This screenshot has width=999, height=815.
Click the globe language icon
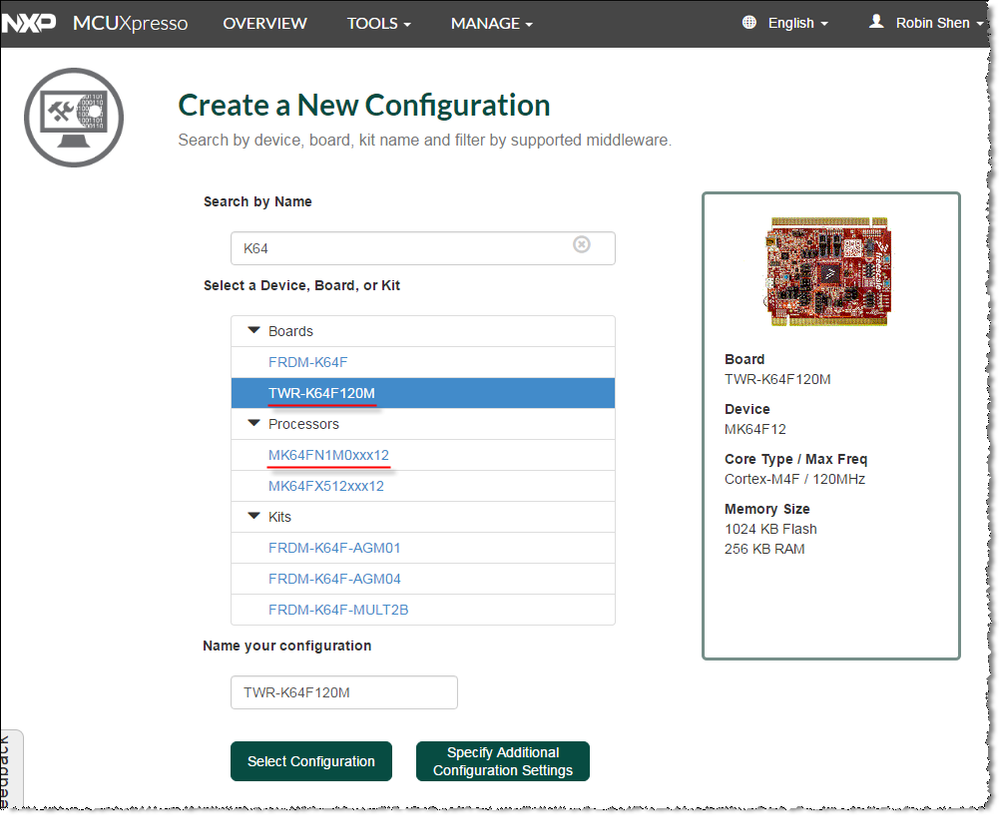(750, 22)
